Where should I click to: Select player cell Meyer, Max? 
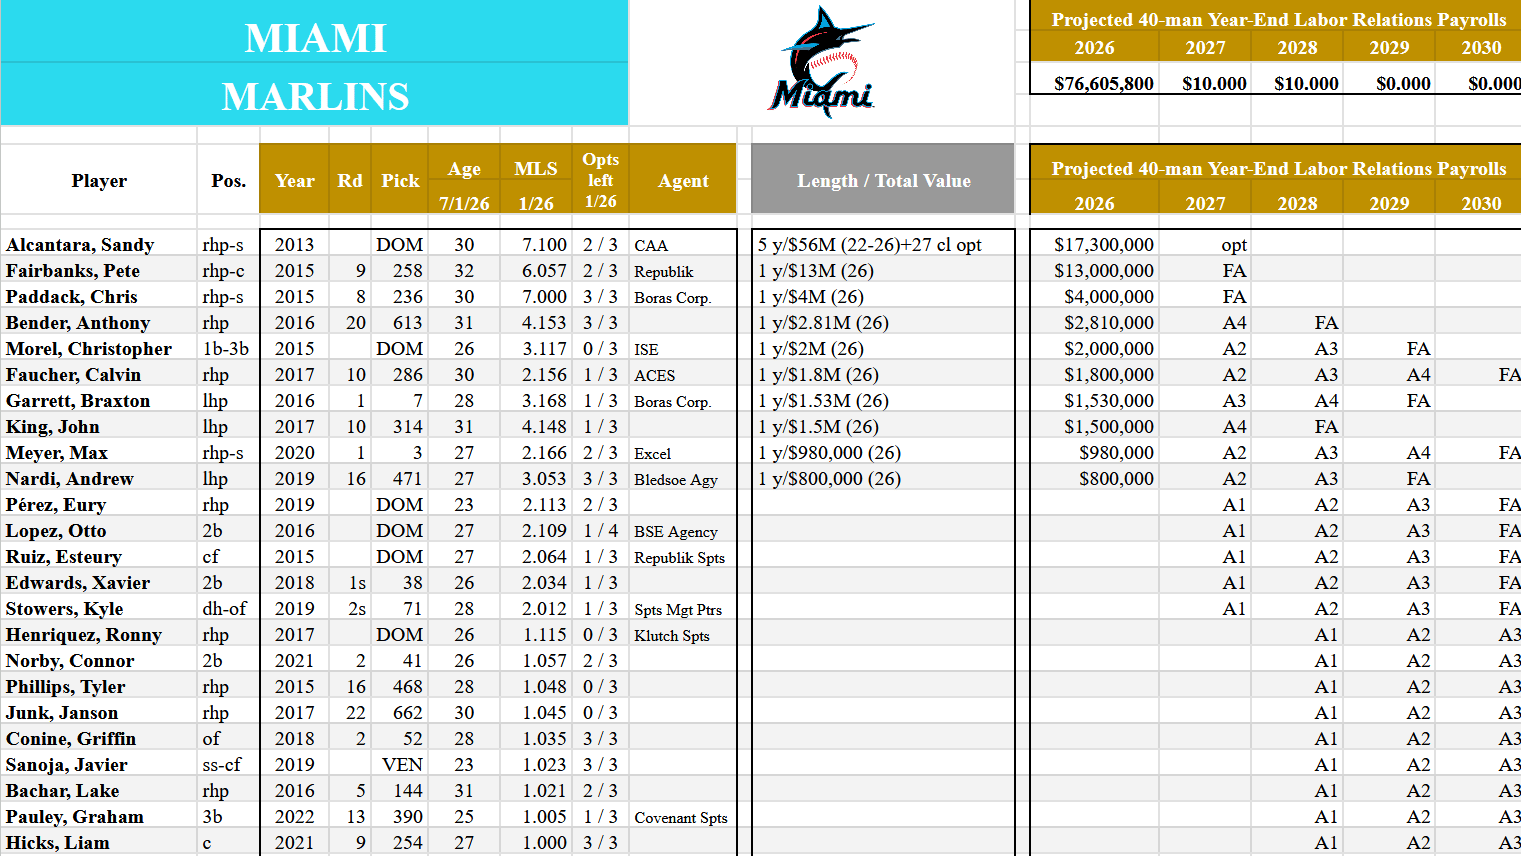coord(99,452)
